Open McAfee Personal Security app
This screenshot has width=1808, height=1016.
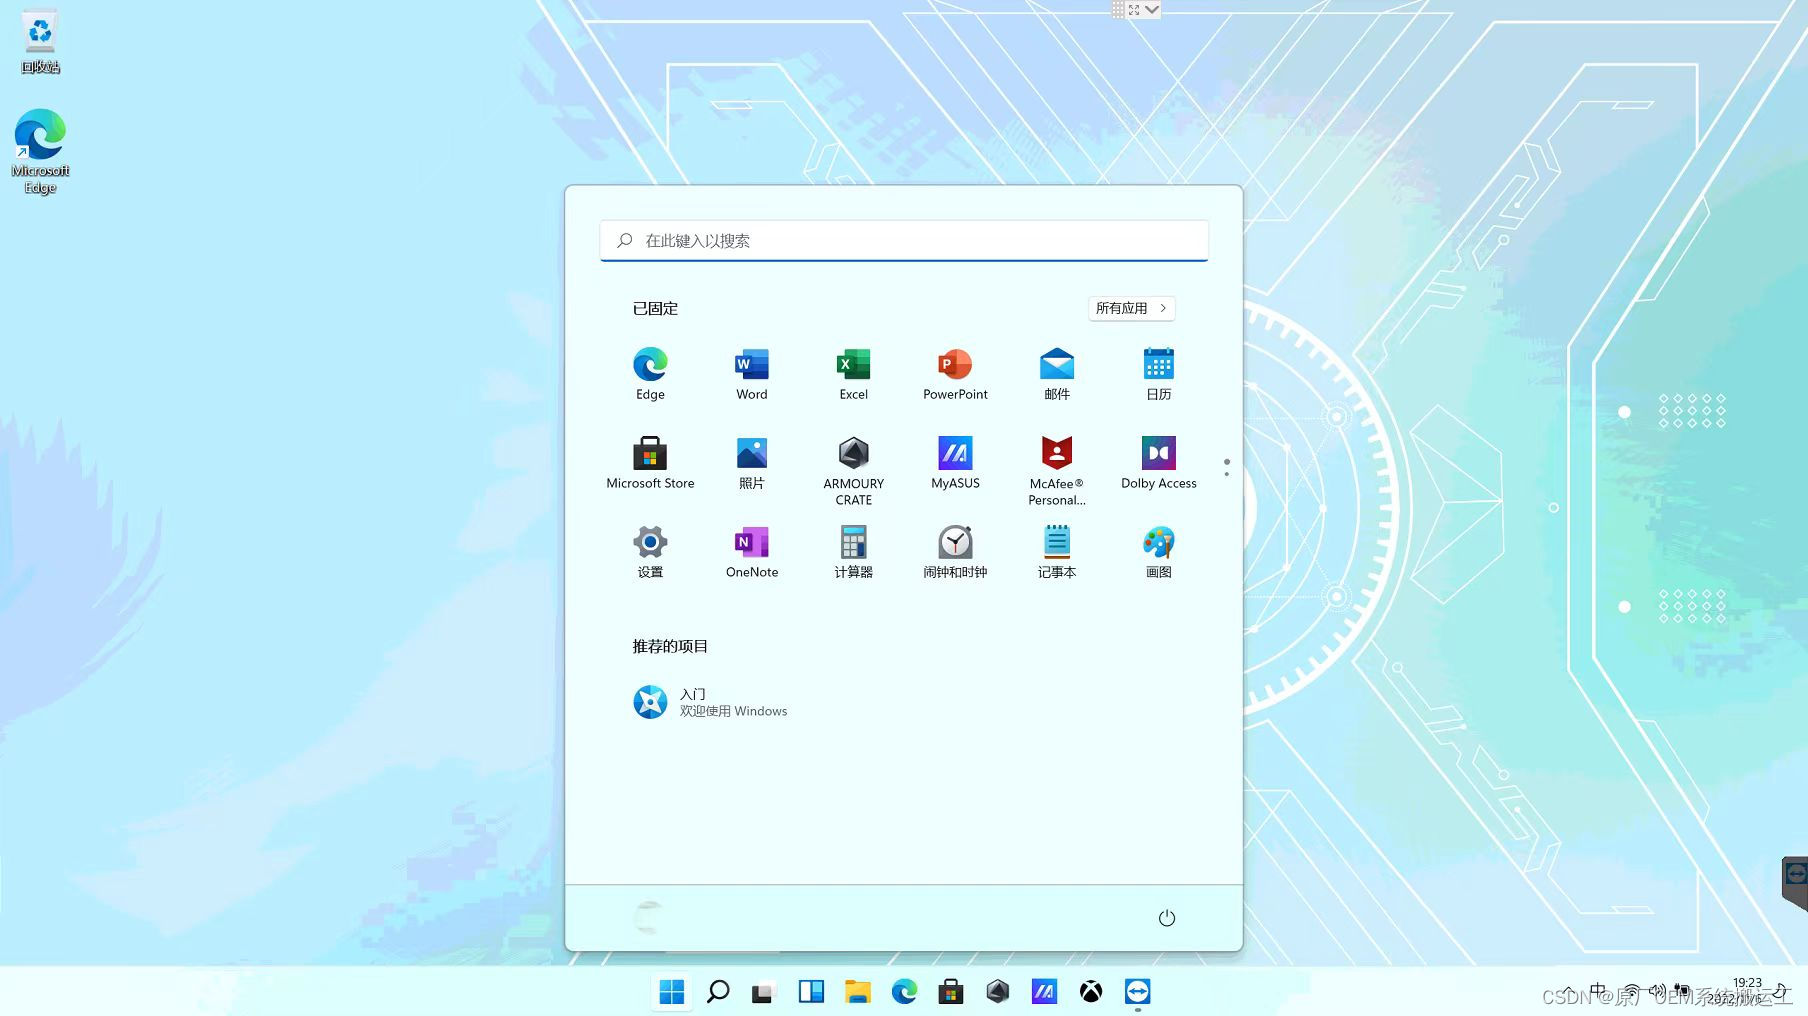[1057, 470]
